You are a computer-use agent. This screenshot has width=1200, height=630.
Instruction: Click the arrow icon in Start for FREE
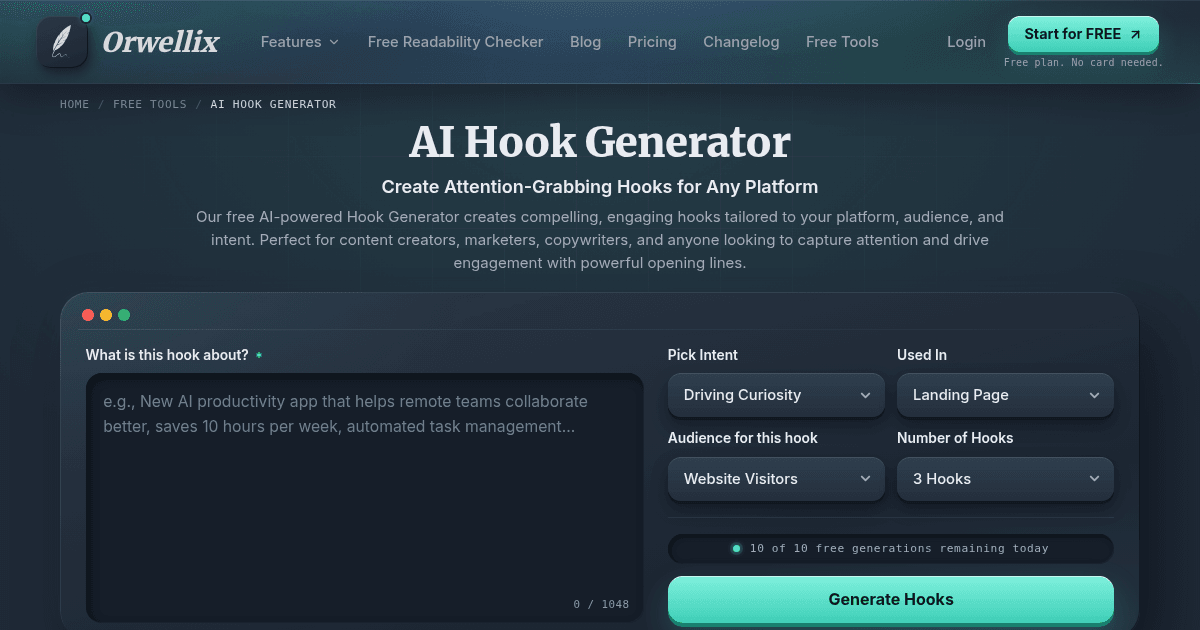pyautogui.click(x=1135, y=34)
